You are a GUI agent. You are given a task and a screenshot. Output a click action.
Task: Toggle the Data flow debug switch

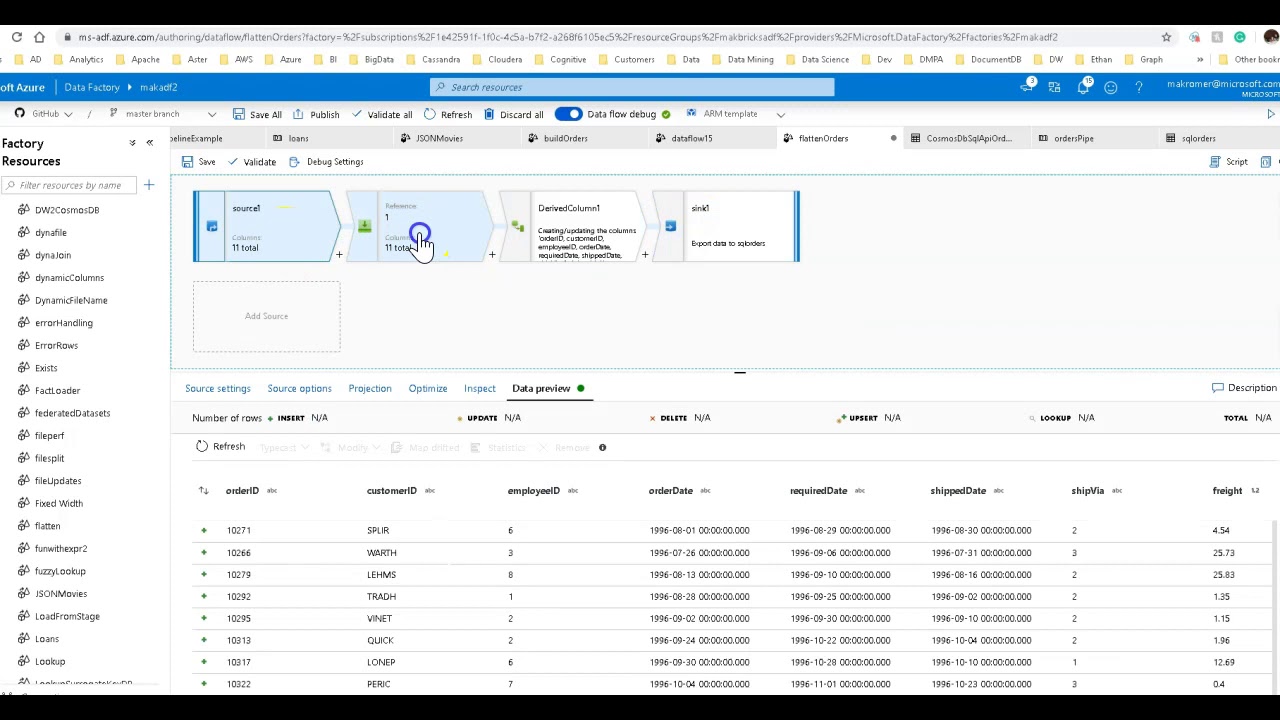[x=568, y=114]
